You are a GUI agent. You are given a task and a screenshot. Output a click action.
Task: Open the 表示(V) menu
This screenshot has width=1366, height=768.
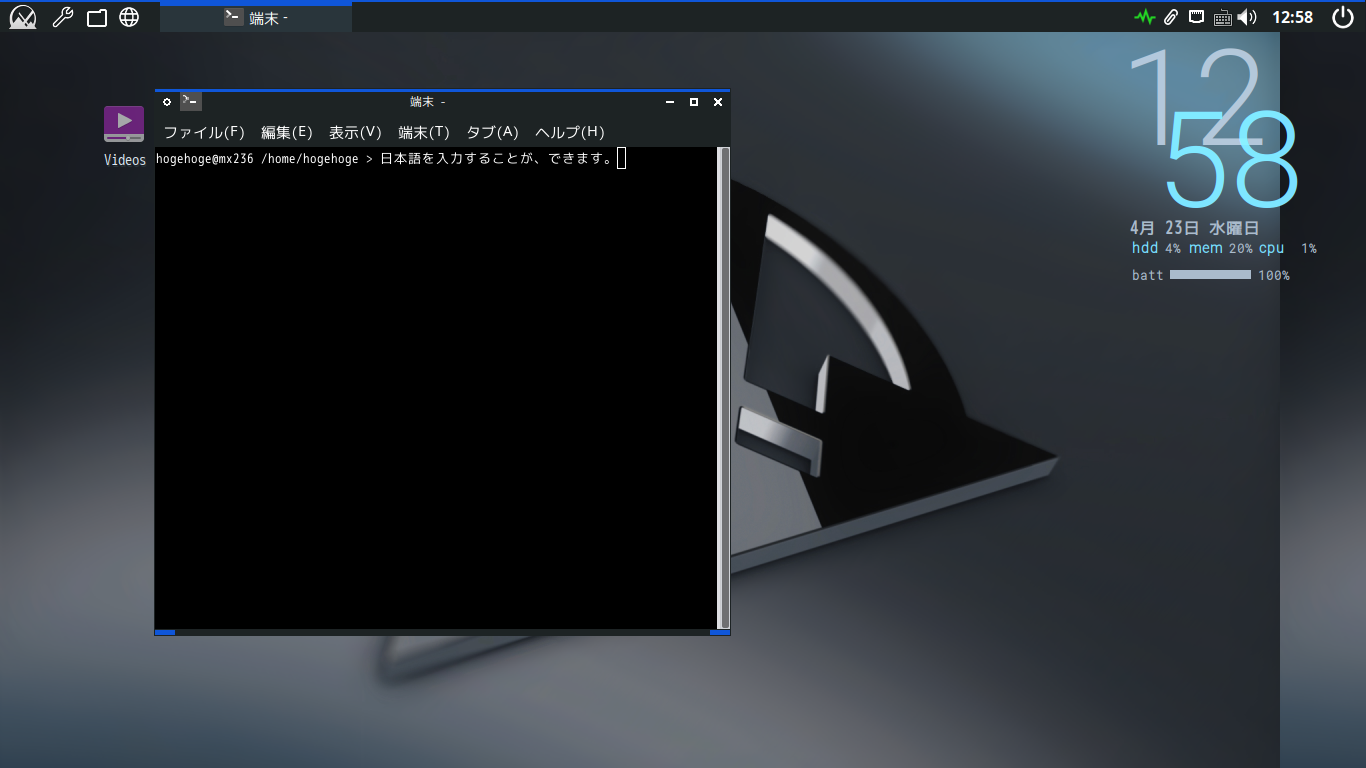(356, 132)
